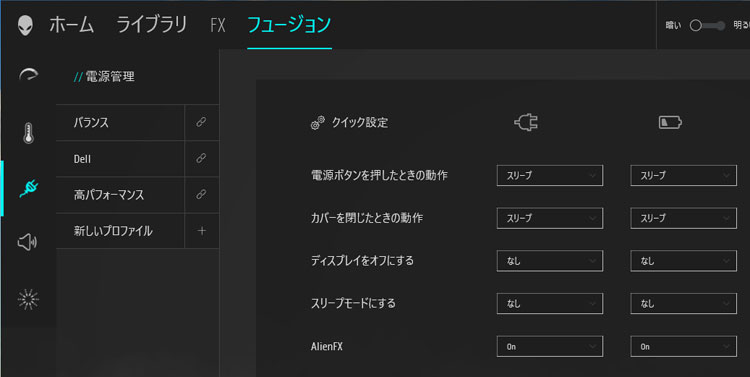Click 電源ボタンを押したときの動作 label
Screen dimensions: 750x377
click(x=379, y=176)
